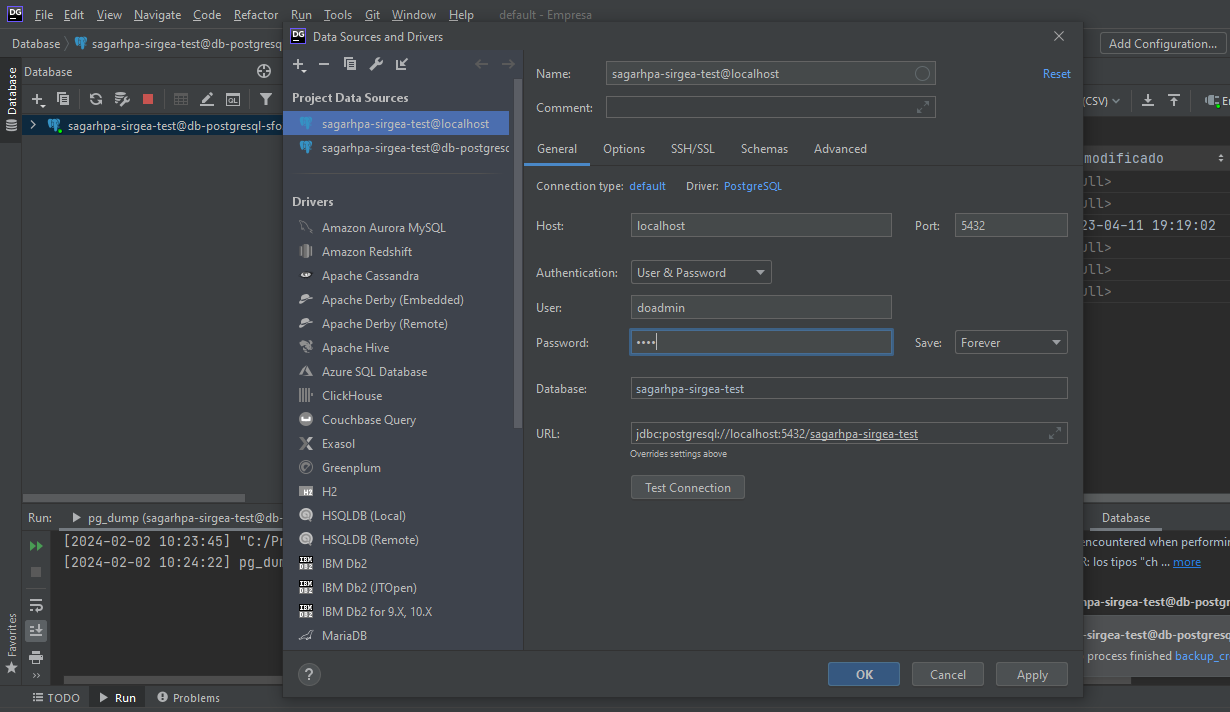Viewport: 1230px width, 712px height.
Task: Switch to the General tab
Action: pos(557,148)
